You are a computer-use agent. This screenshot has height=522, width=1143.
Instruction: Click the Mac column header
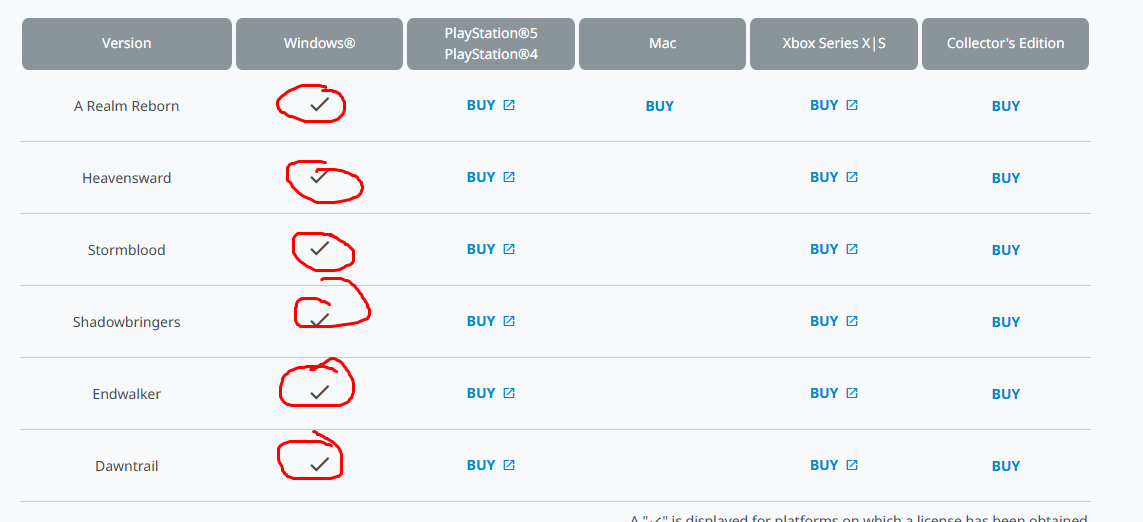[662, 44]
